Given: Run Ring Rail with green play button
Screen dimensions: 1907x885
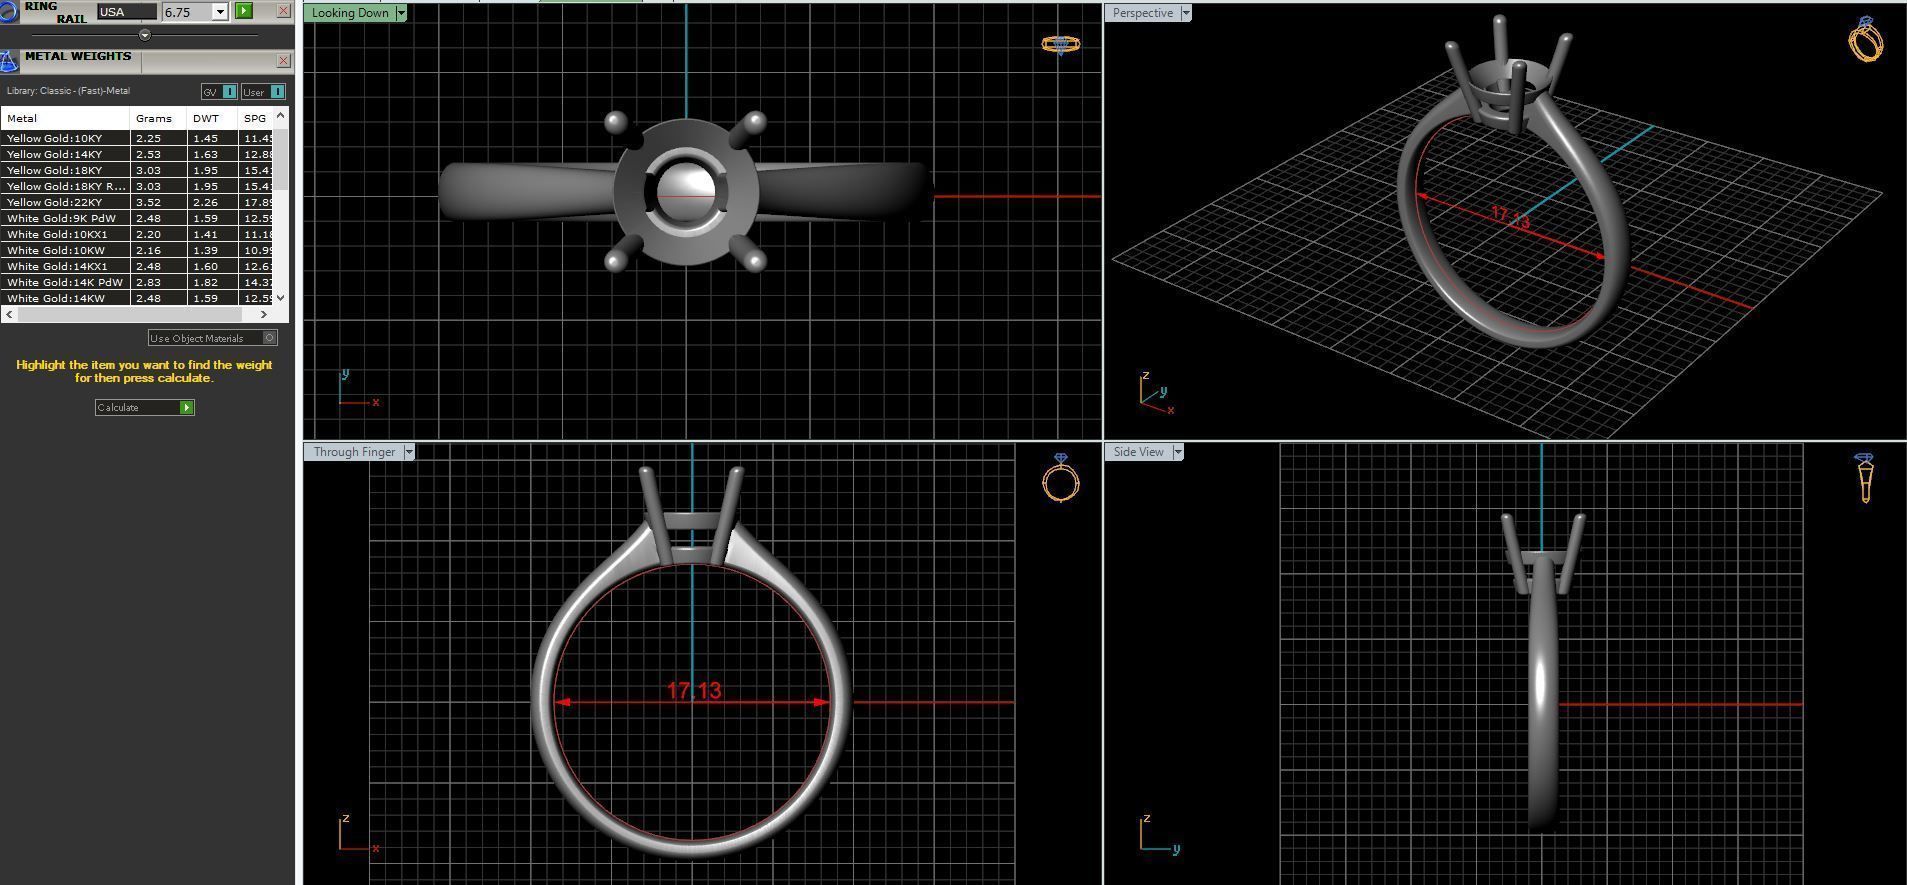Looking at the screenshot, I should point(243,11).
